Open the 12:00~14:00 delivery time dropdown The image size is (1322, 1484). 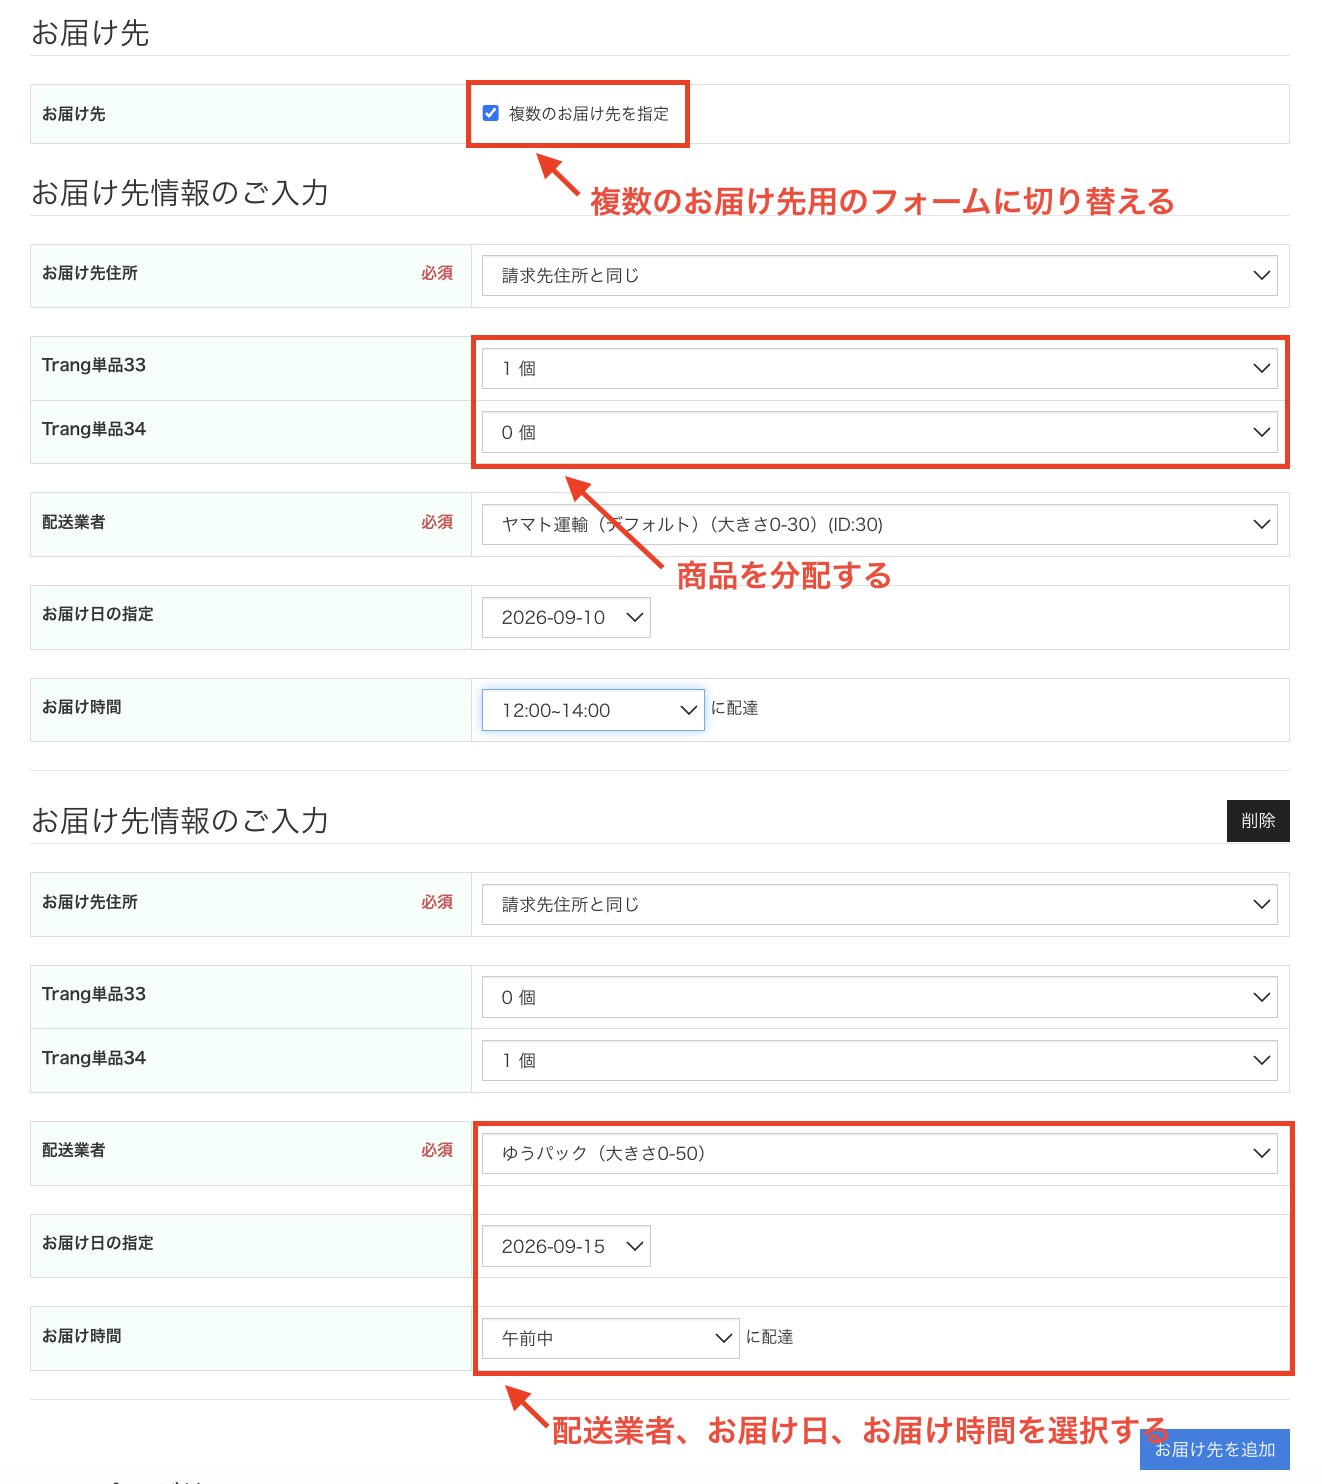(x=593, y=710)
